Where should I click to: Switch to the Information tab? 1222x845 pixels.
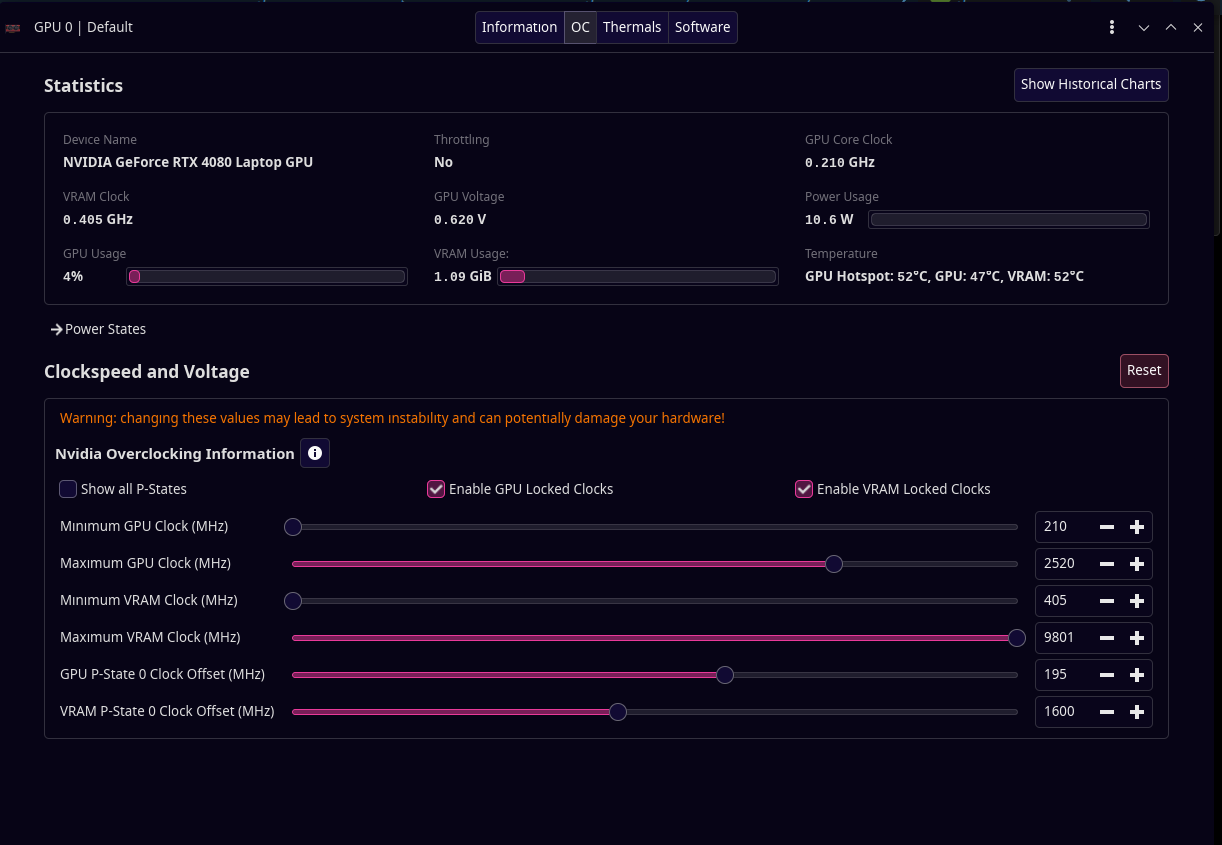tap(519, 27)
